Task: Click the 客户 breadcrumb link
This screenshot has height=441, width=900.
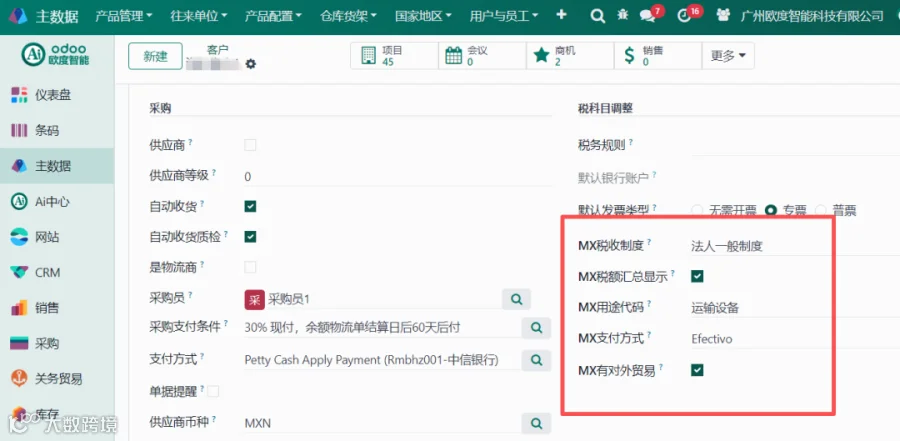Action: (218, 50)
